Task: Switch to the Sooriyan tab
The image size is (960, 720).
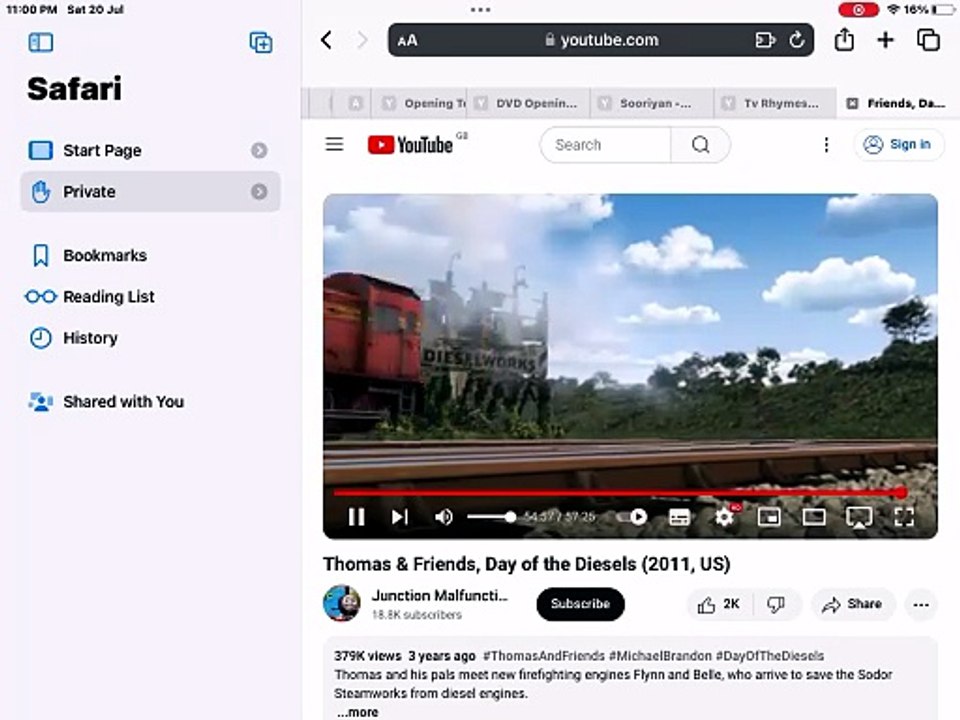Action: click(652, 103)
